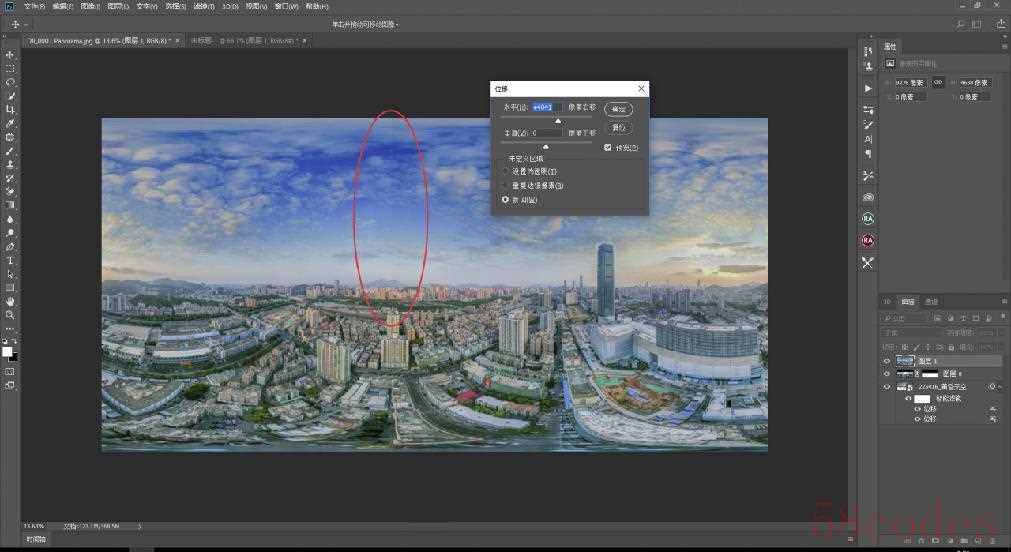Select the Path Selection tool
Image resolution: width=1011 pixels, height=552 pixels.
(x=10, y=274)
